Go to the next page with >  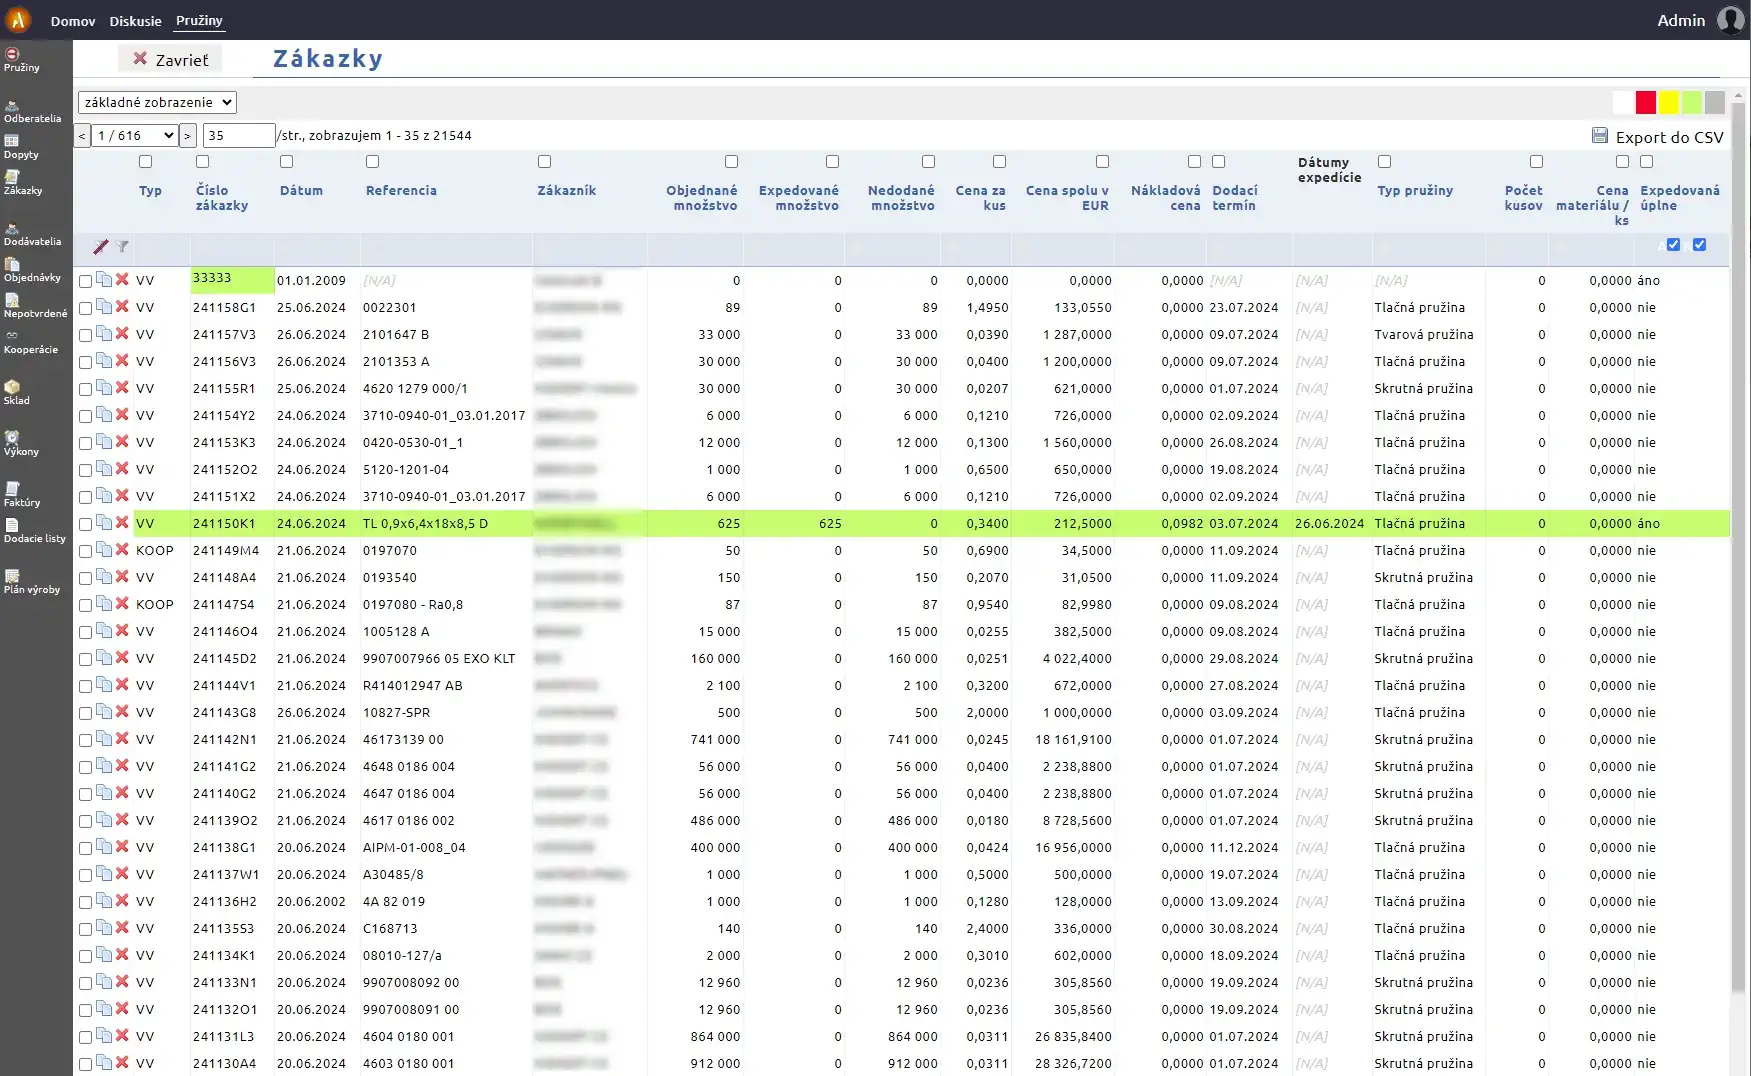tap(187, 136)
